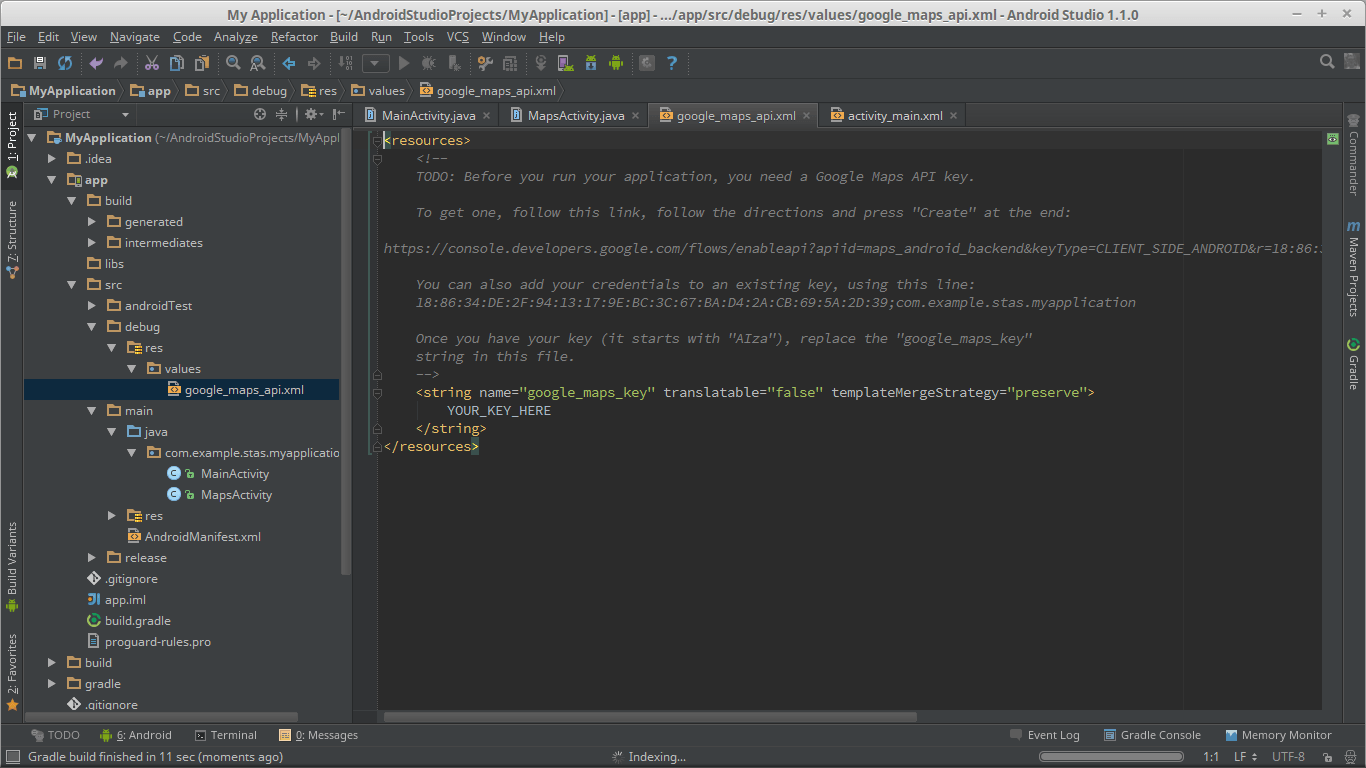Toggle the Commander side panel

pos(1353,155)
